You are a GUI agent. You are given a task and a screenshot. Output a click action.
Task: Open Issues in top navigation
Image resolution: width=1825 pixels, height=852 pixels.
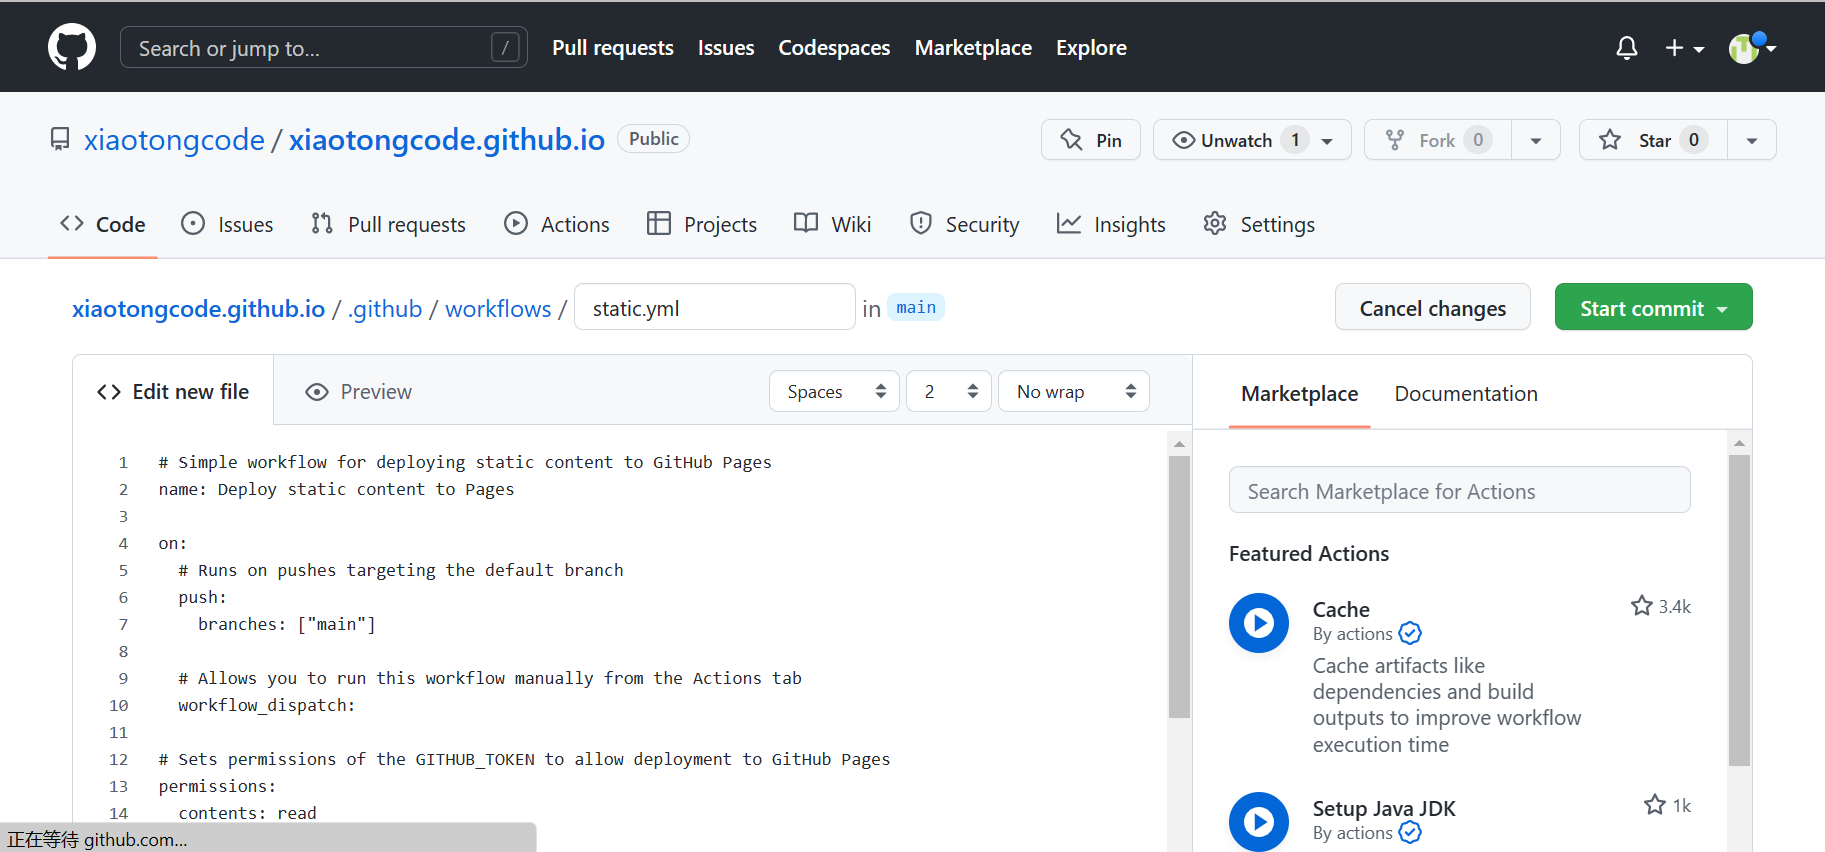tap(726, 48)
